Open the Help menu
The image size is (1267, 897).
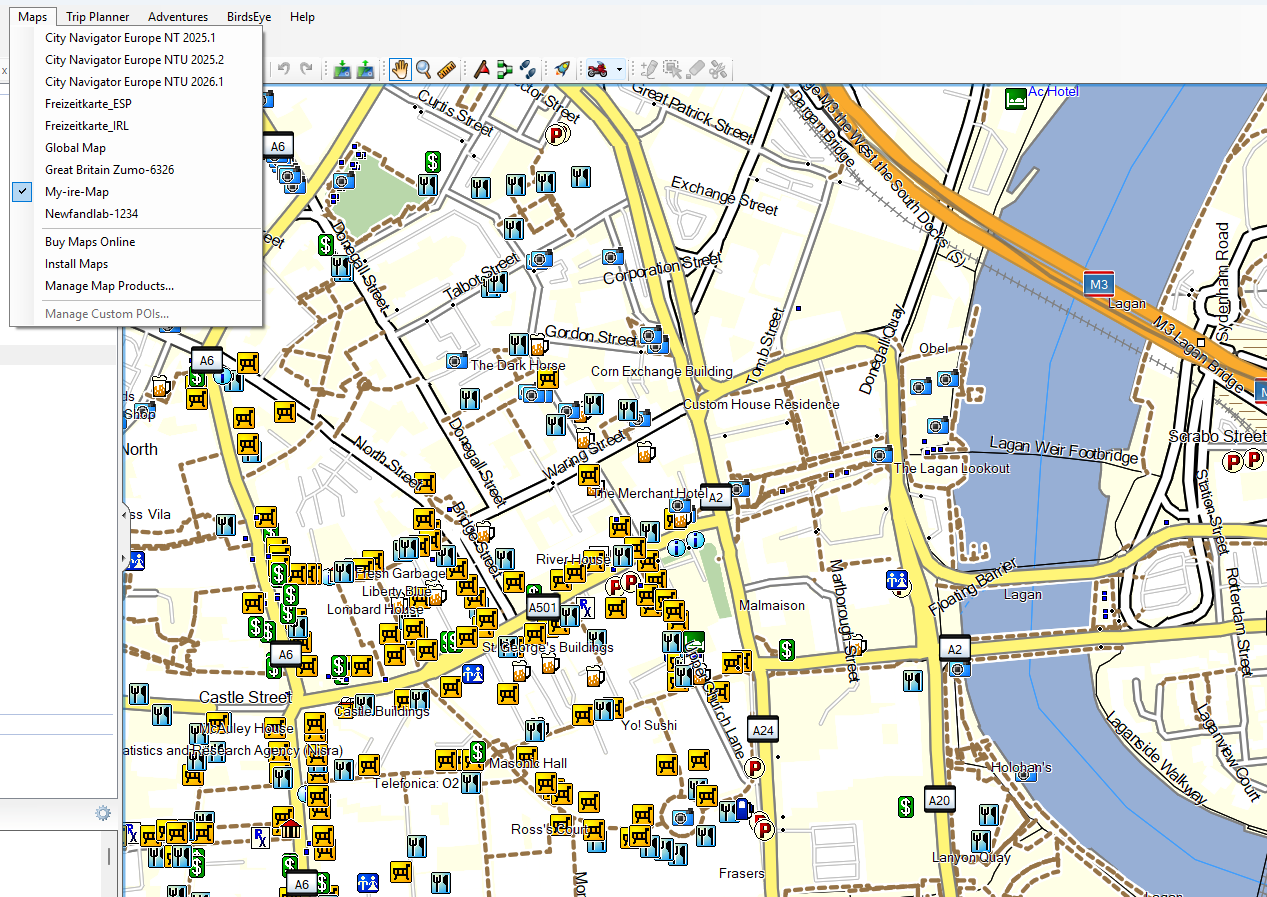coord(302,17)
